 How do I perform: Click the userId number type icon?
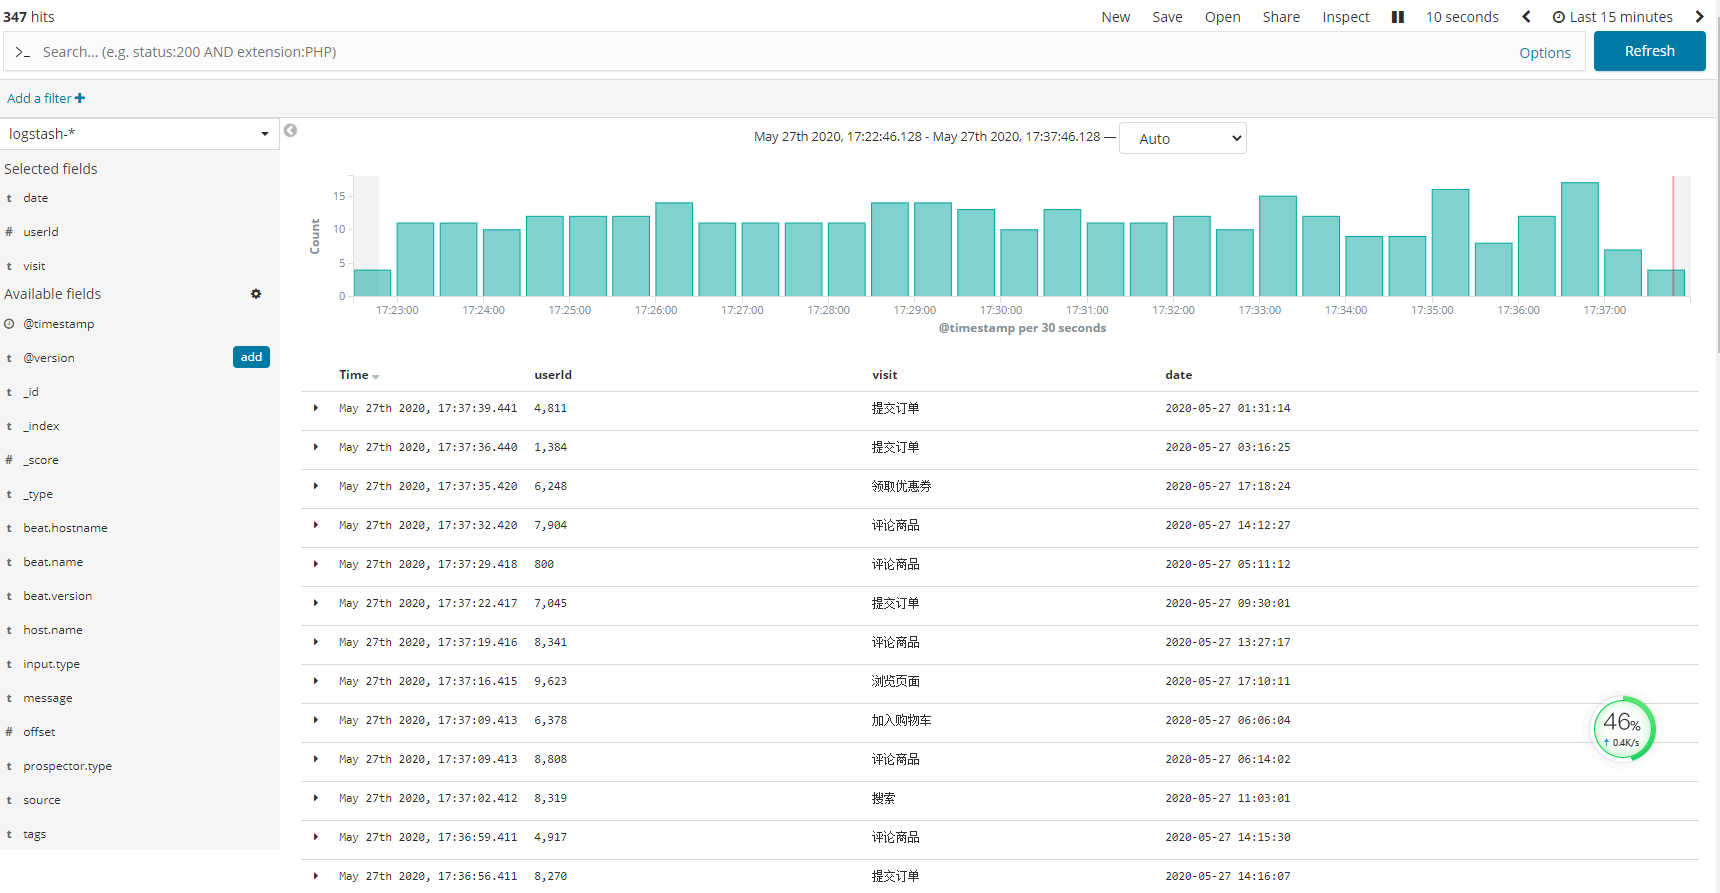click(9, 232)
